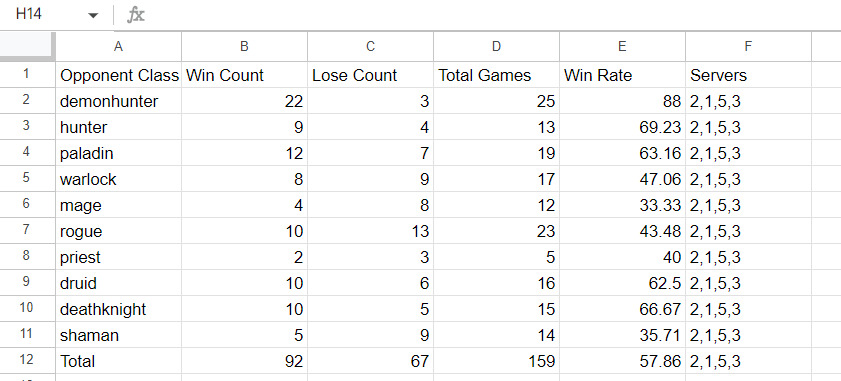Select Total games cell showing 159

(x=496, y=361)
